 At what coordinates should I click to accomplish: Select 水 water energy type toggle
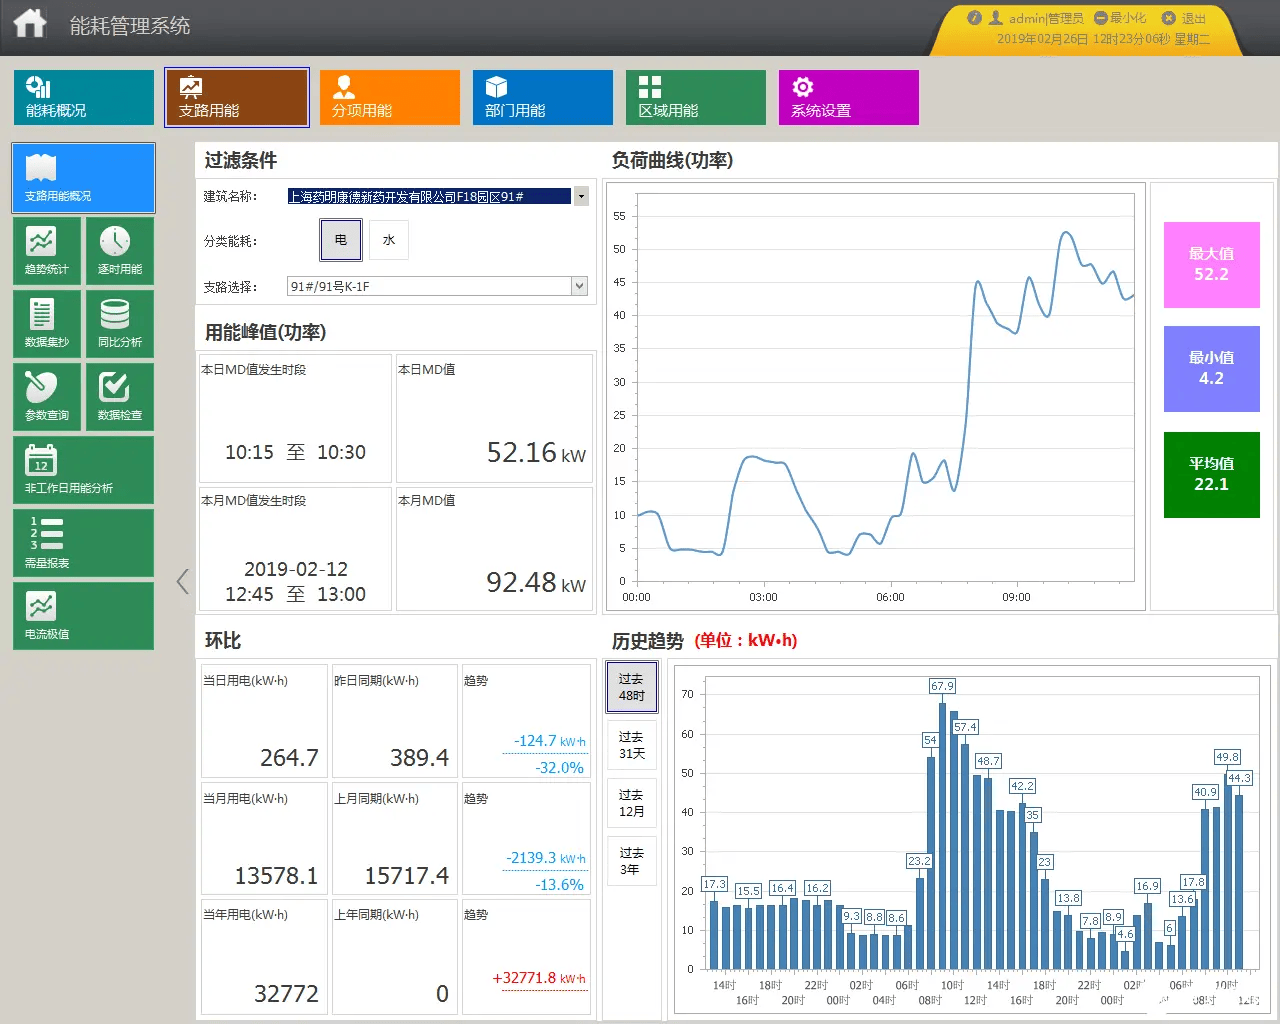click(389, 240)
